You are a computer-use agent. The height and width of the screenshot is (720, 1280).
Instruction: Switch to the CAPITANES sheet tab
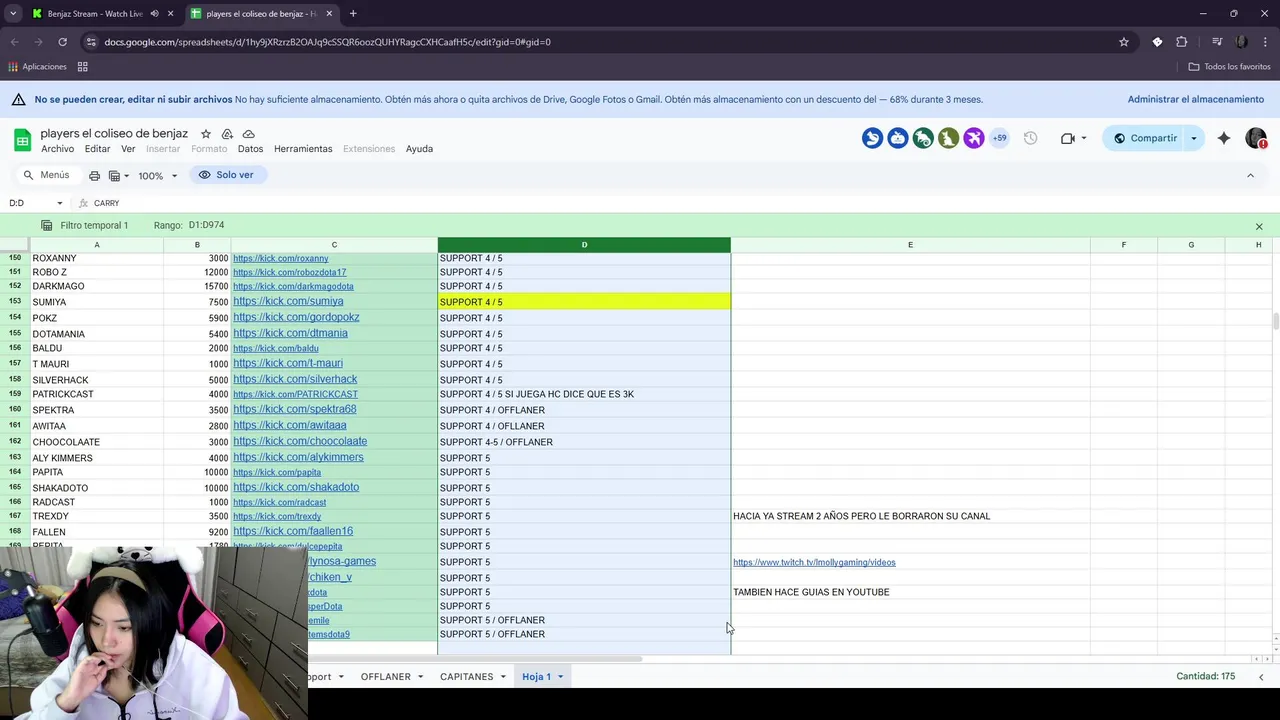pyautogui.click(x=466, y=677)
